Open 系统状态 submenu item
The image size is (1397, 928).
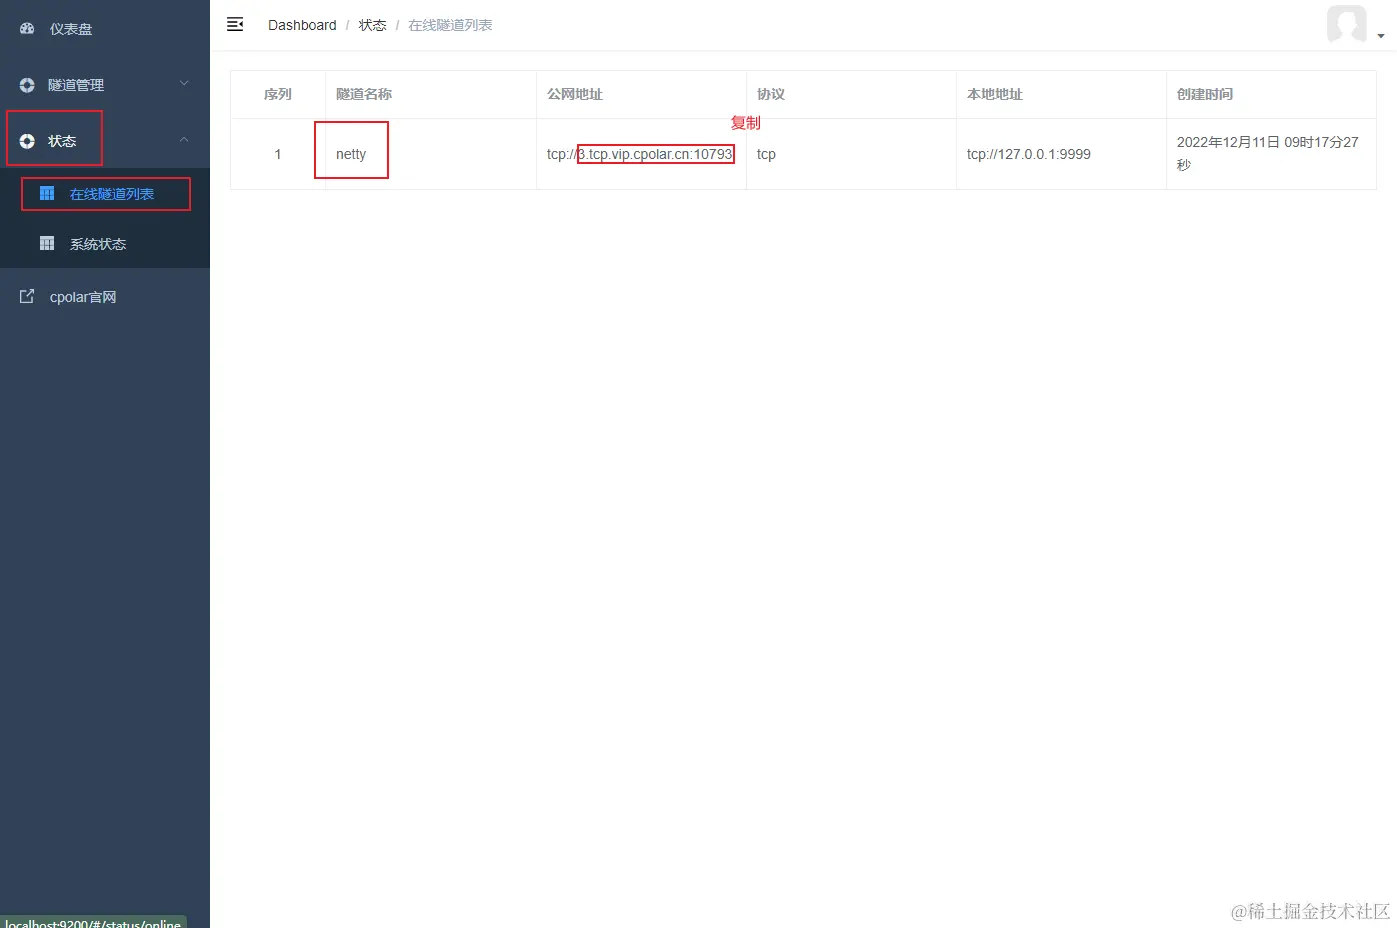coord(105,244)
